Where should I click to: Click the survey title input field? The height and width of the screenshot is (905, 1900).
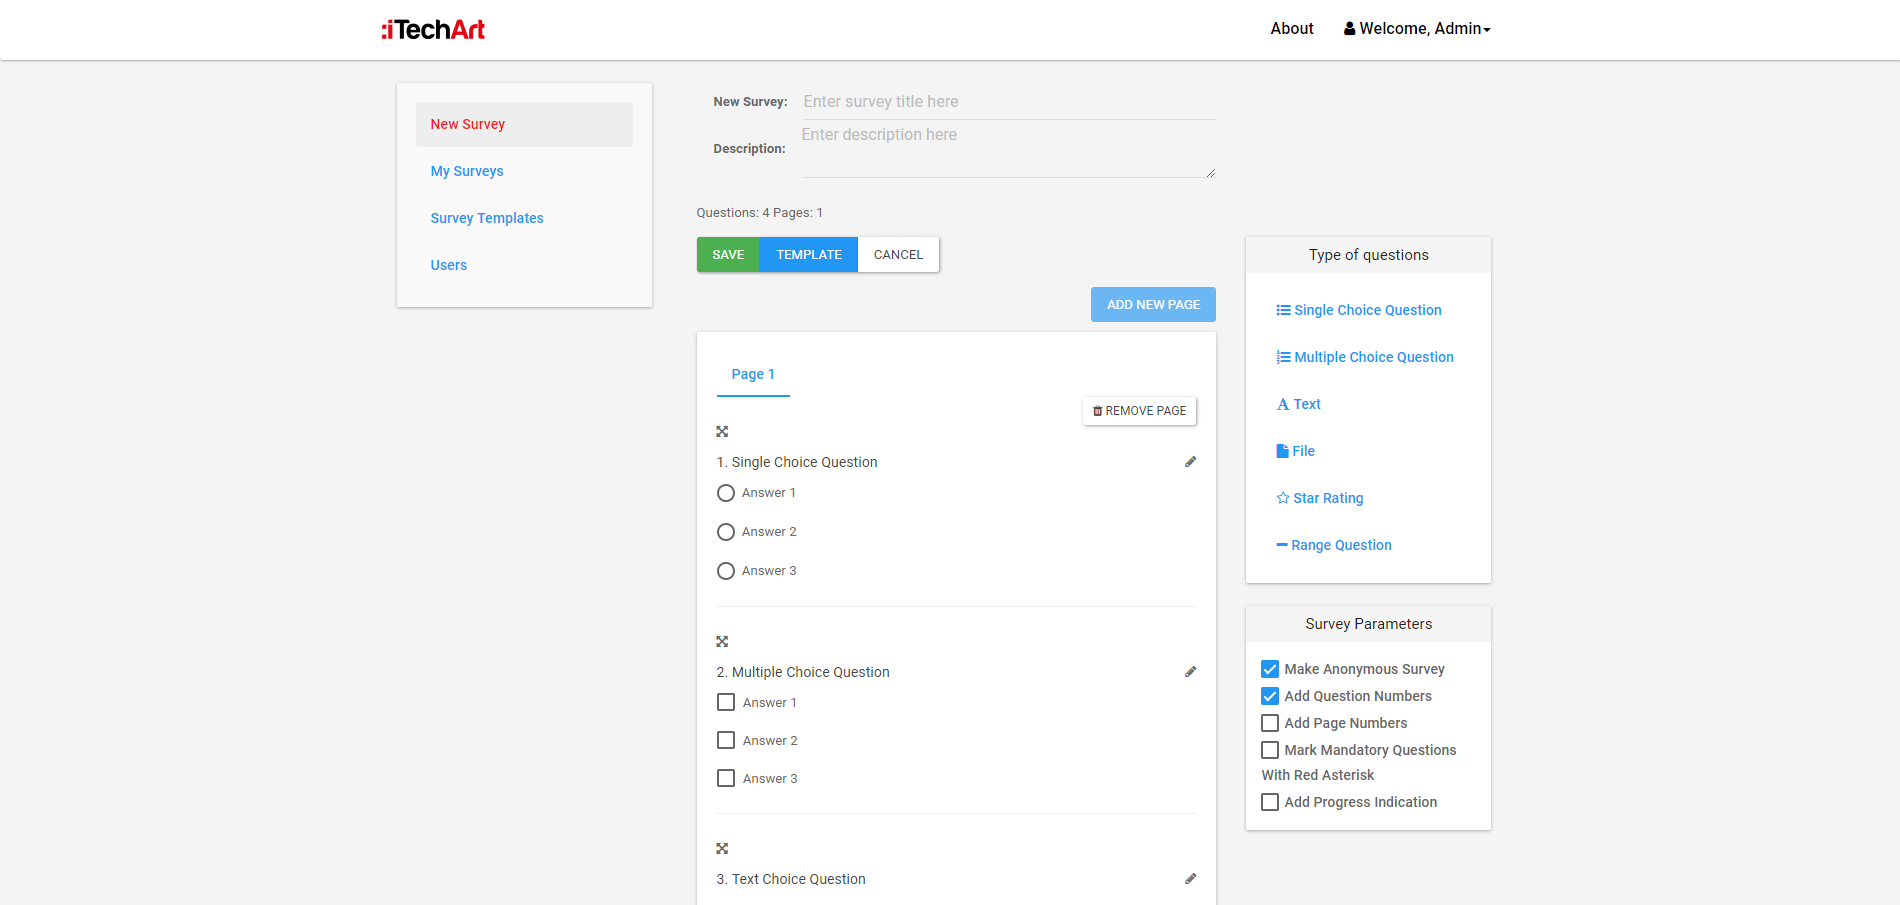point(1008,102)
